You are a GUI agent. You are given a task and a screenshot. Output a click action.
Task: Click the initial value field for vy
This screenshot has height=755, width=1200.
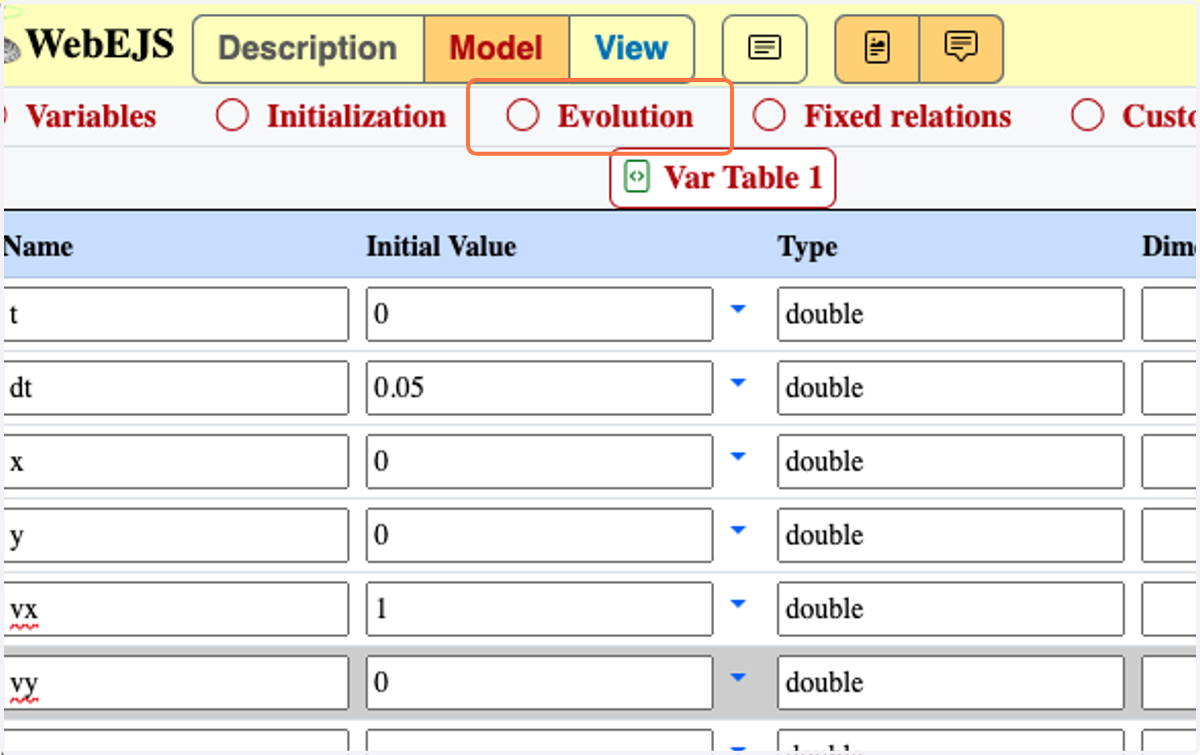[x=540, y=682]
